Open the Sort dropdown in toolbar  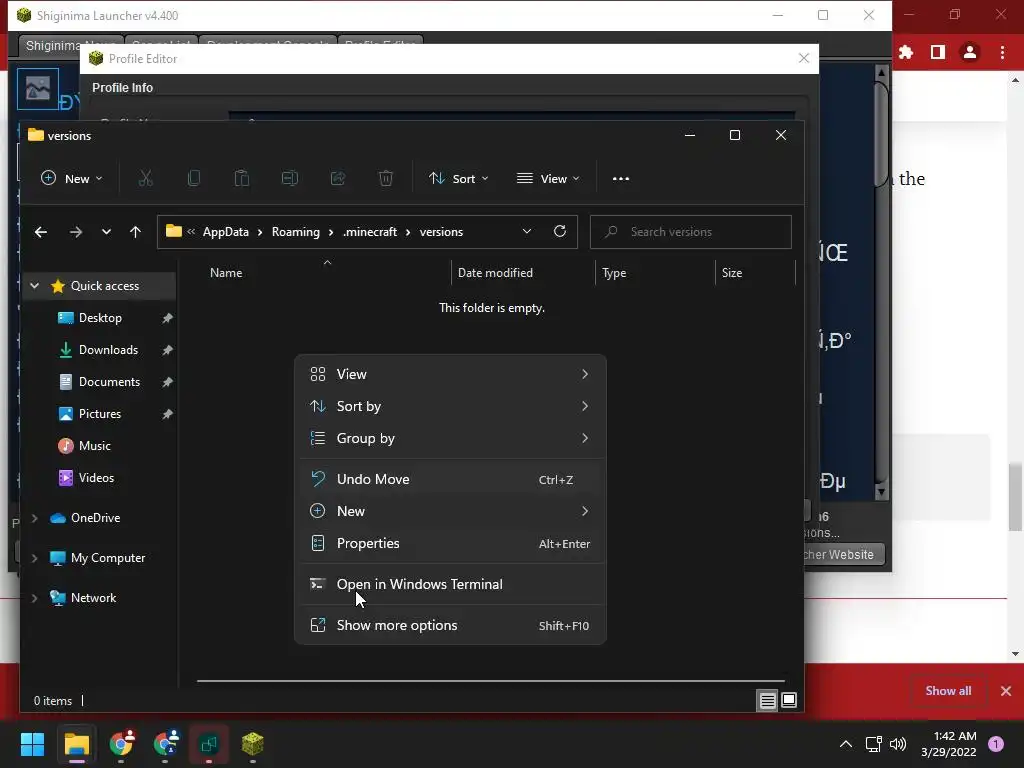458,179
